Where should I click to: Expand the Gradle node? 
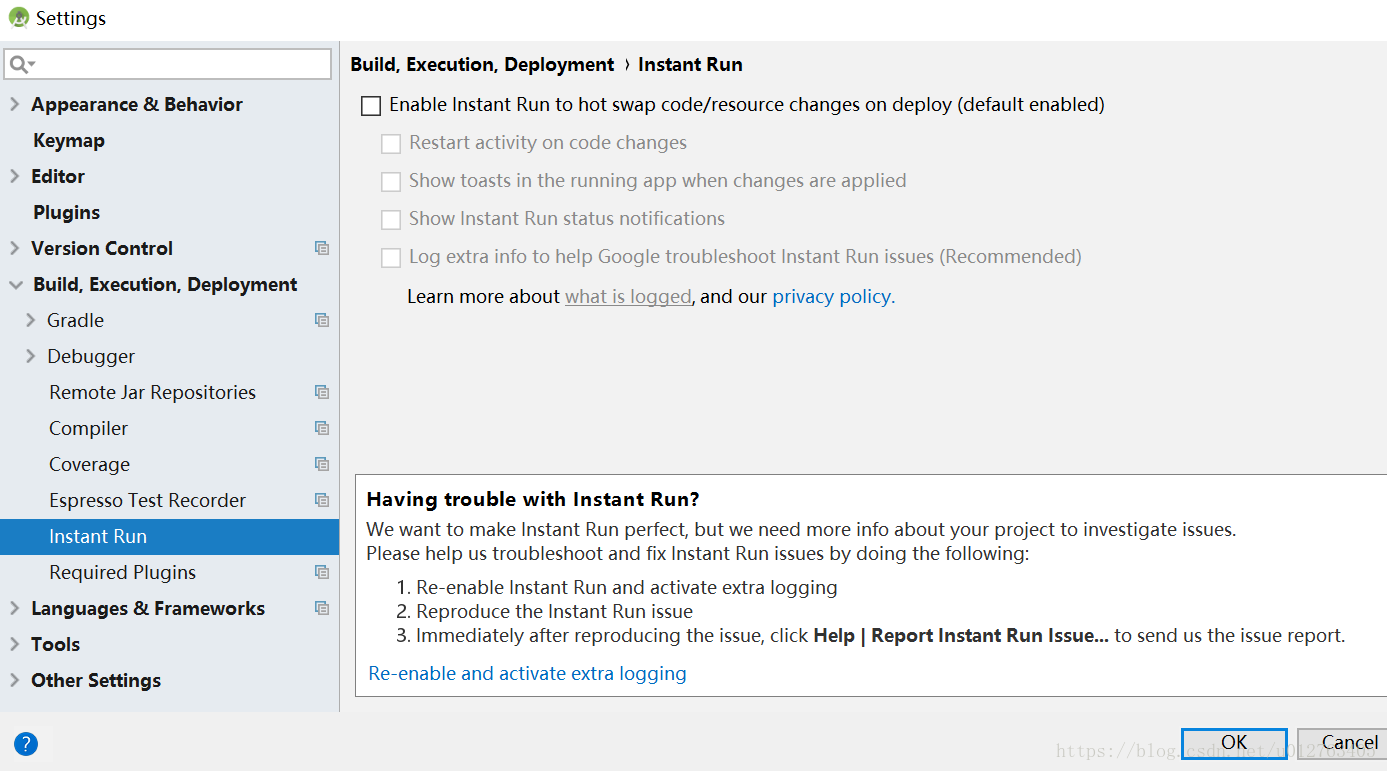30,320
